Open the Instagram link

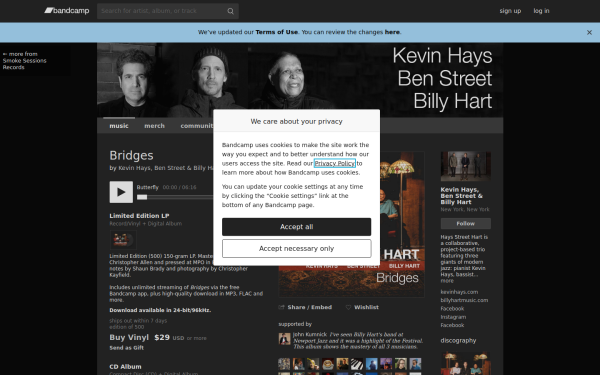tap(453, 317)
